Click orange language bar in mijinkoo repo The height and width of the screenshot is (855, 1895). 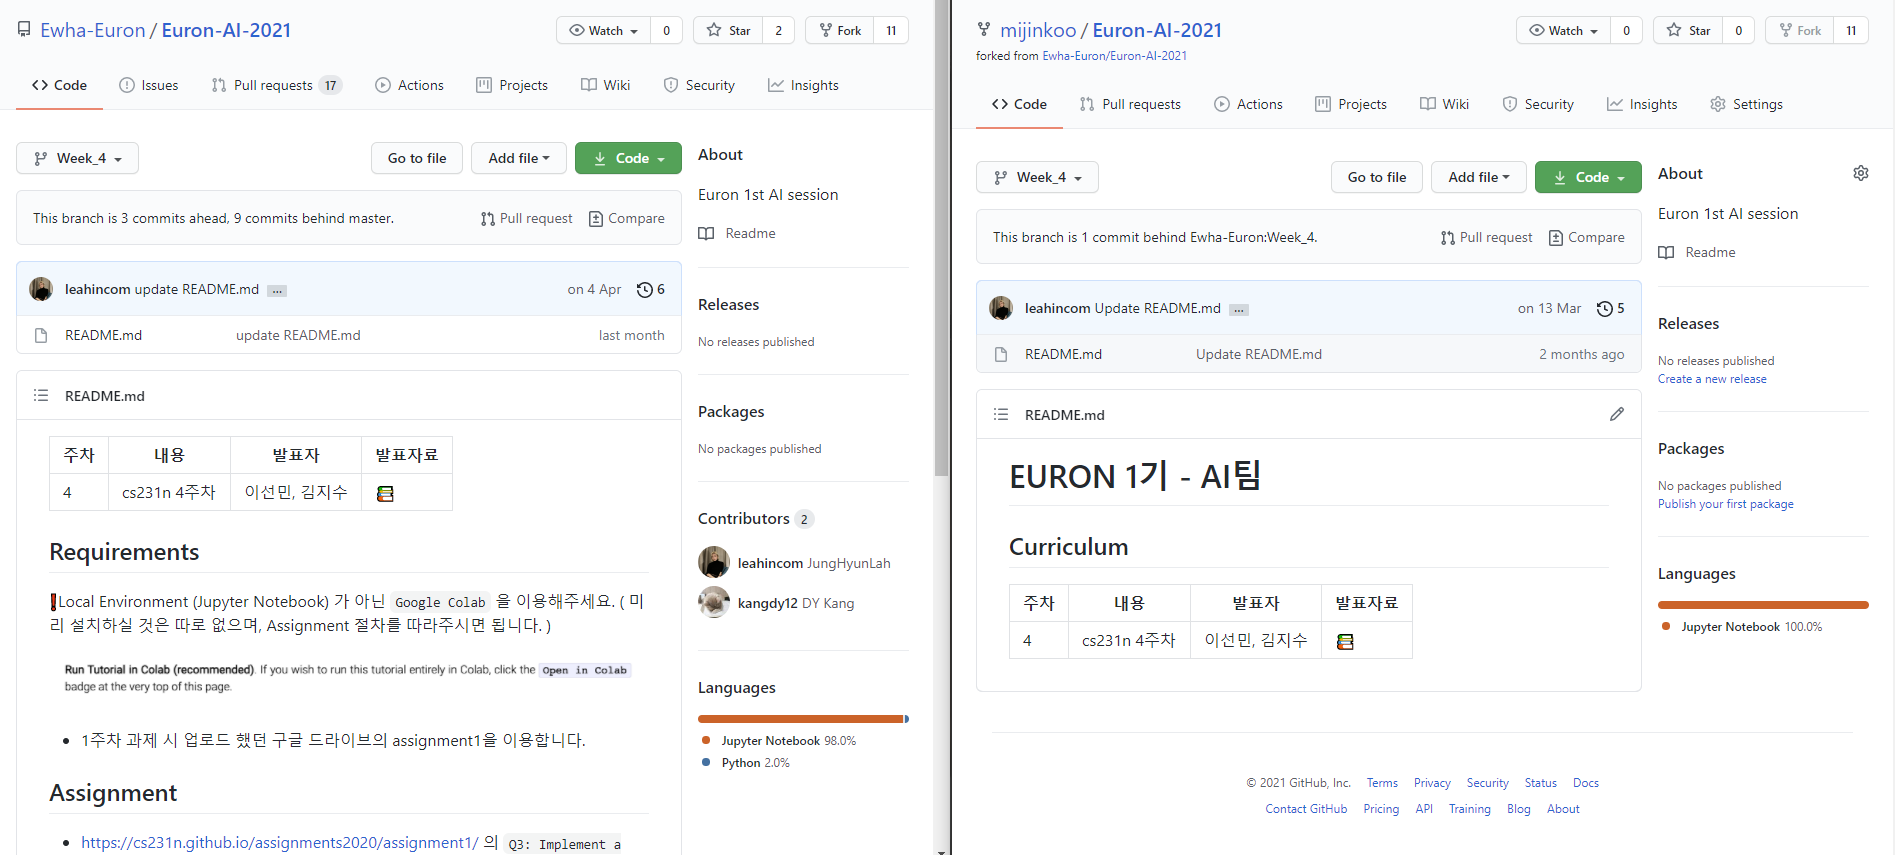tap(1763, 605)
